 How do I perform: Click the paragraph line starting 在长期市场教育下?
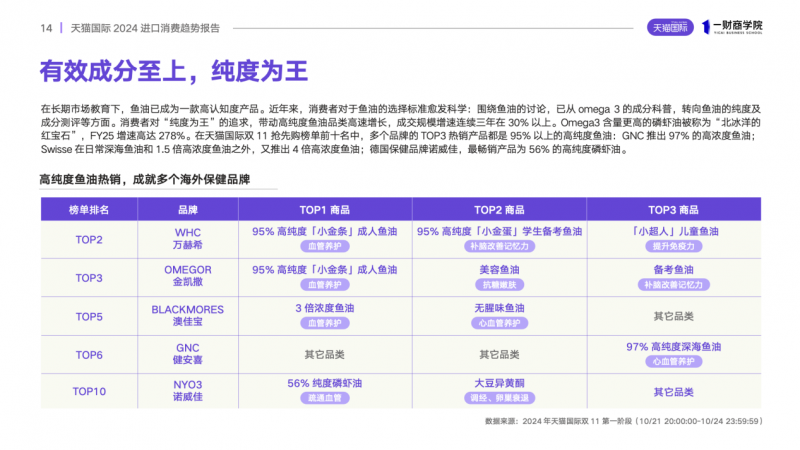coord(401,109)
